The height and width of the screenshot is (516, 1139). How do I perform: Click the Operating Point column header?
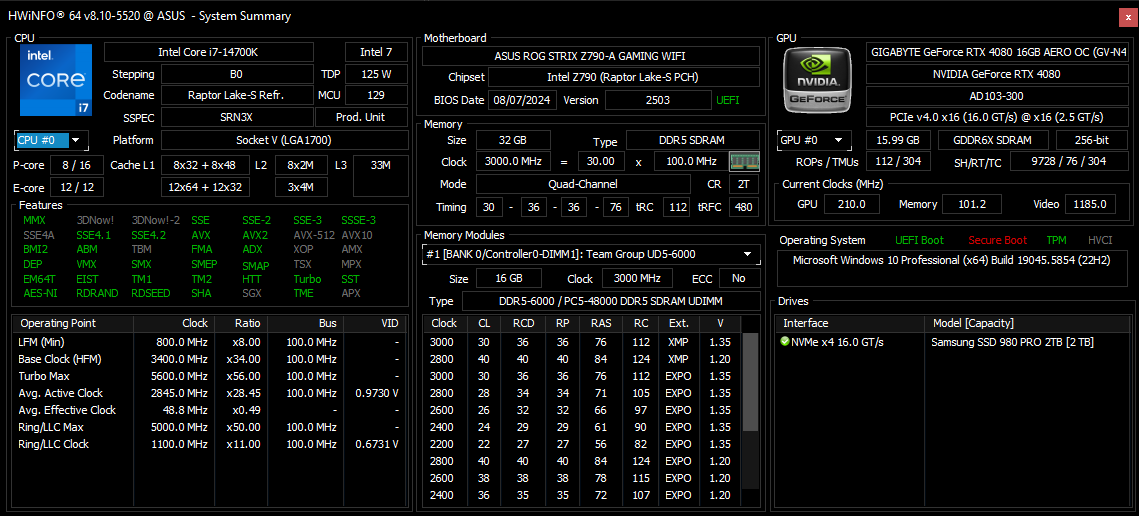click(73, 323)
